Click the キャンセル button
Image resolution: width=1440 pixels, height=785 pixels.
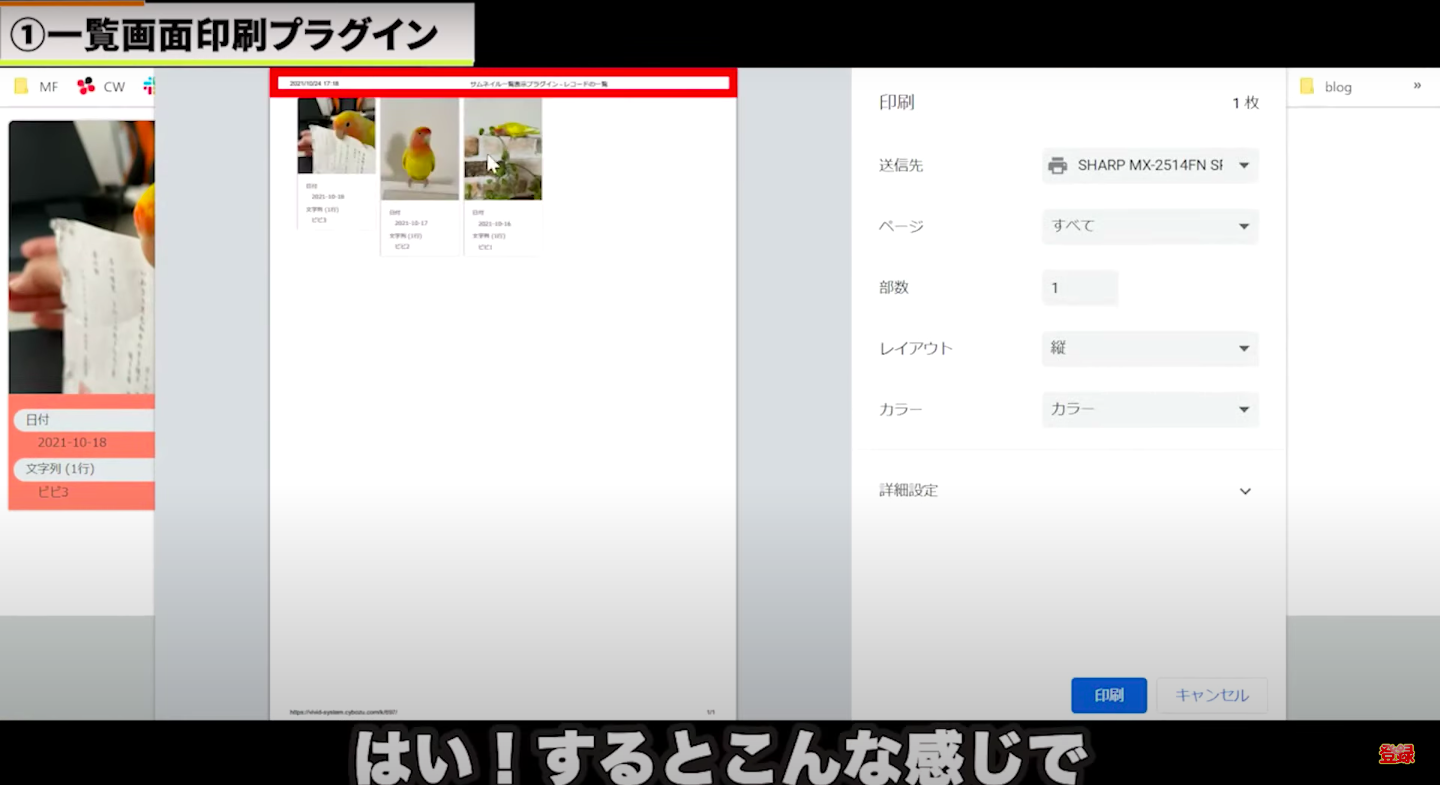[1211, 696]
